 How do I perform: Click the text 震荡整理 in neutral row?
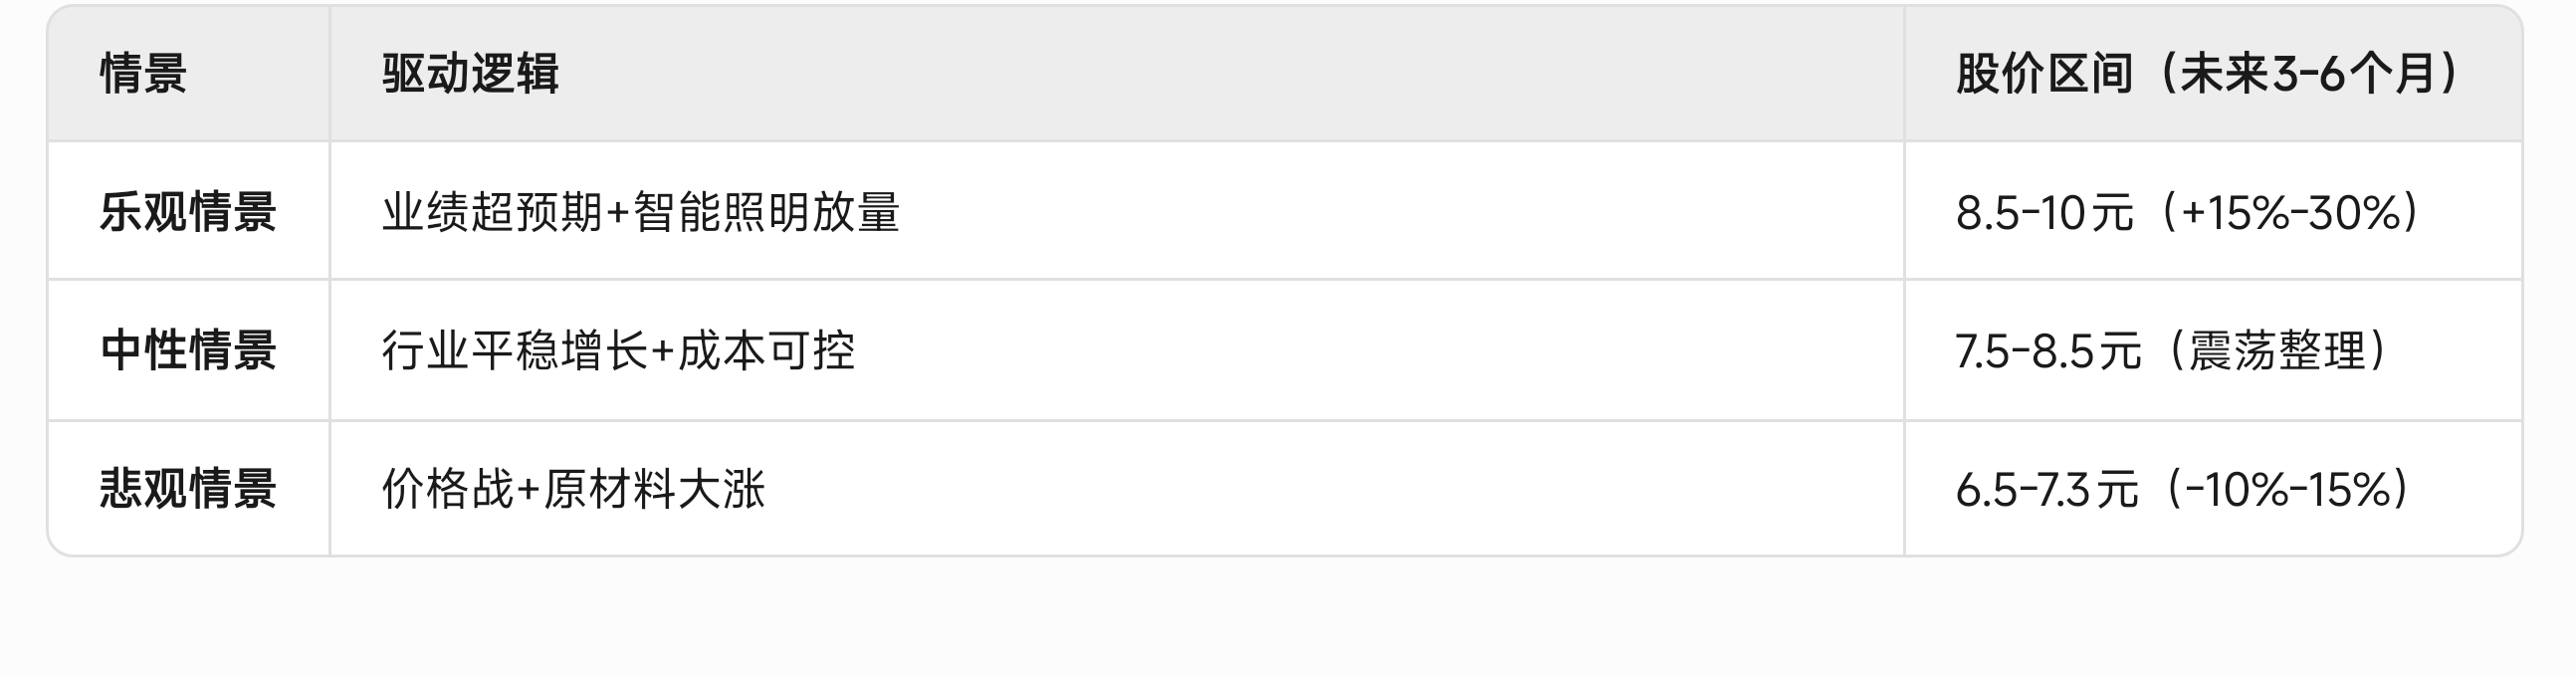[2277, 351]
